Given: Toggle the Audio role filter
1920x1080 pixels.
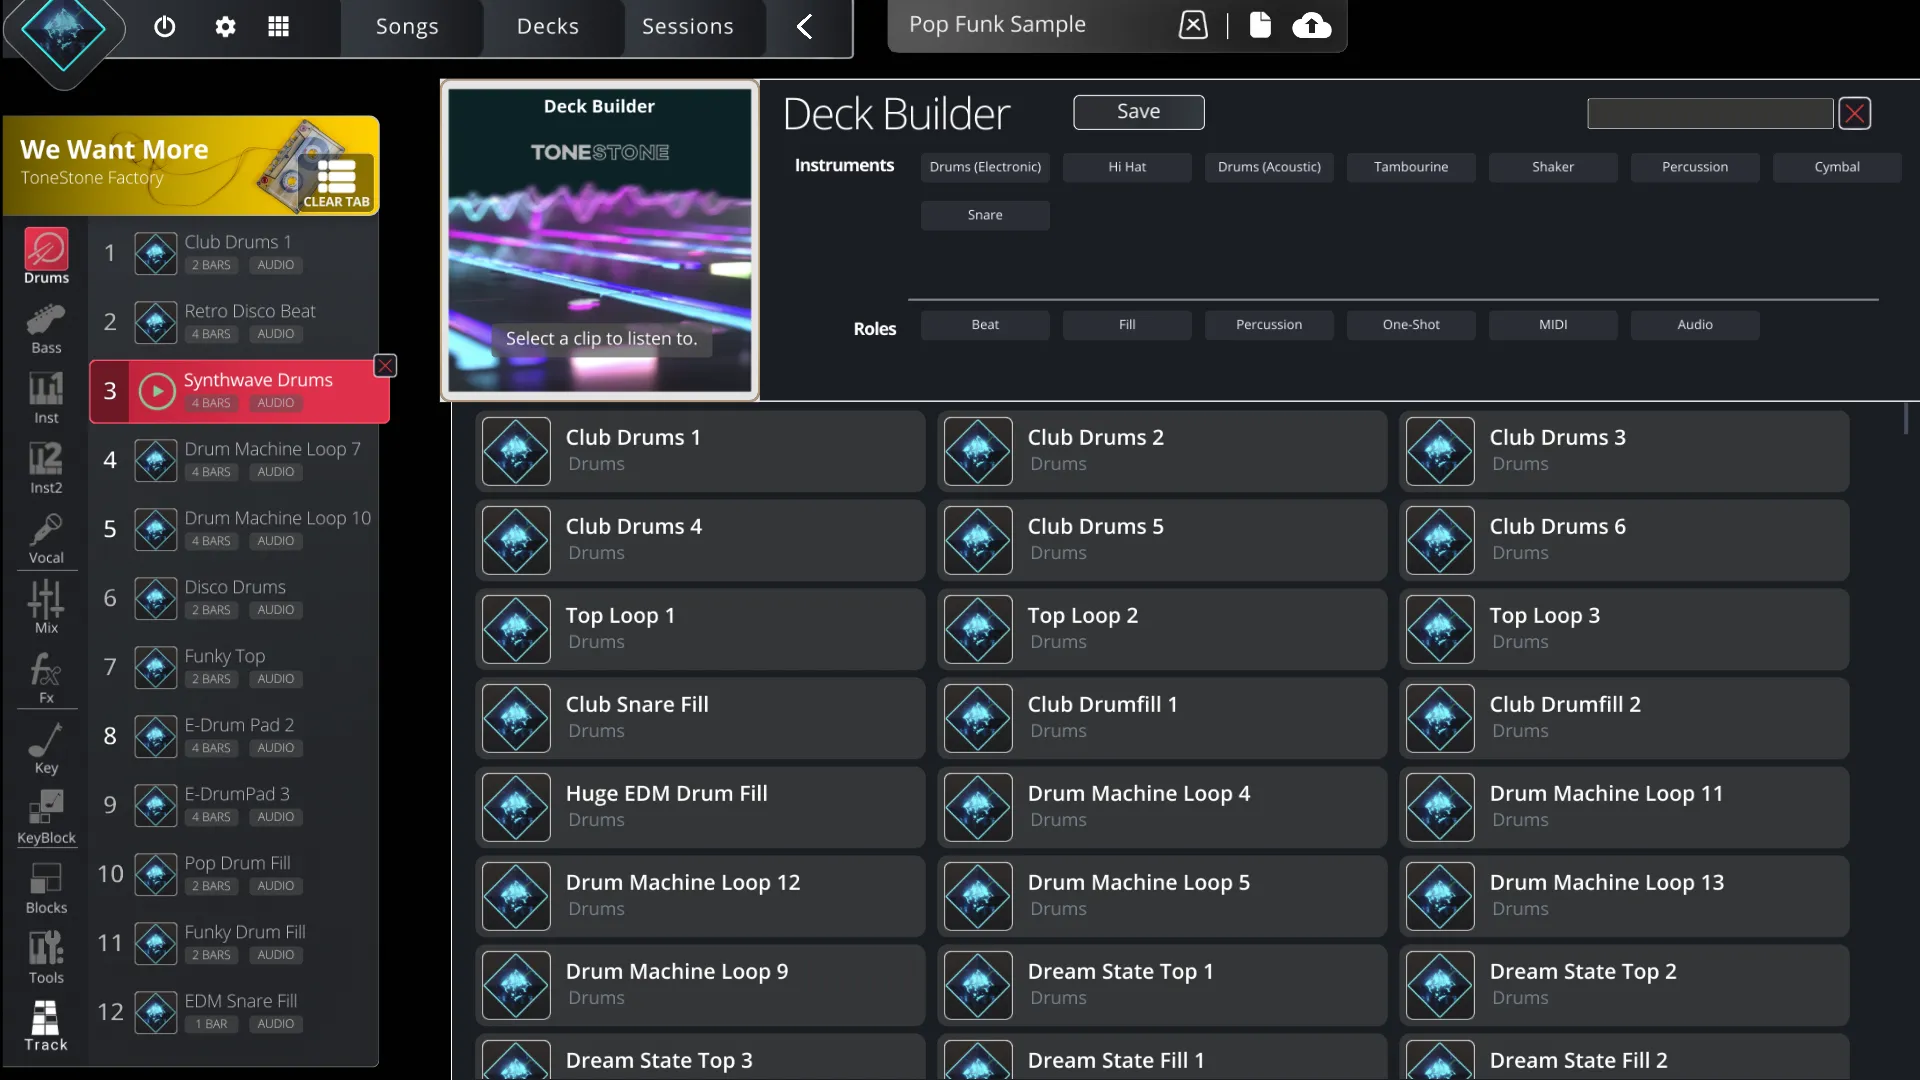Looking at the screenshot, I should click(x=1695, y=325).
